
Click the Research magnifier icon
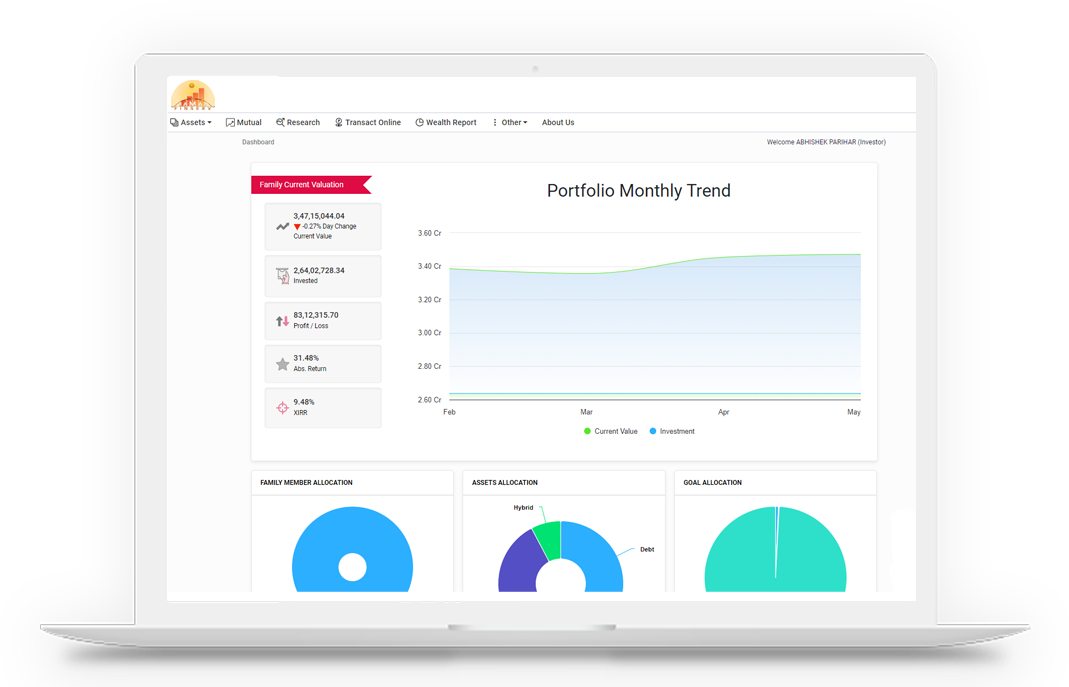(280, 123)
